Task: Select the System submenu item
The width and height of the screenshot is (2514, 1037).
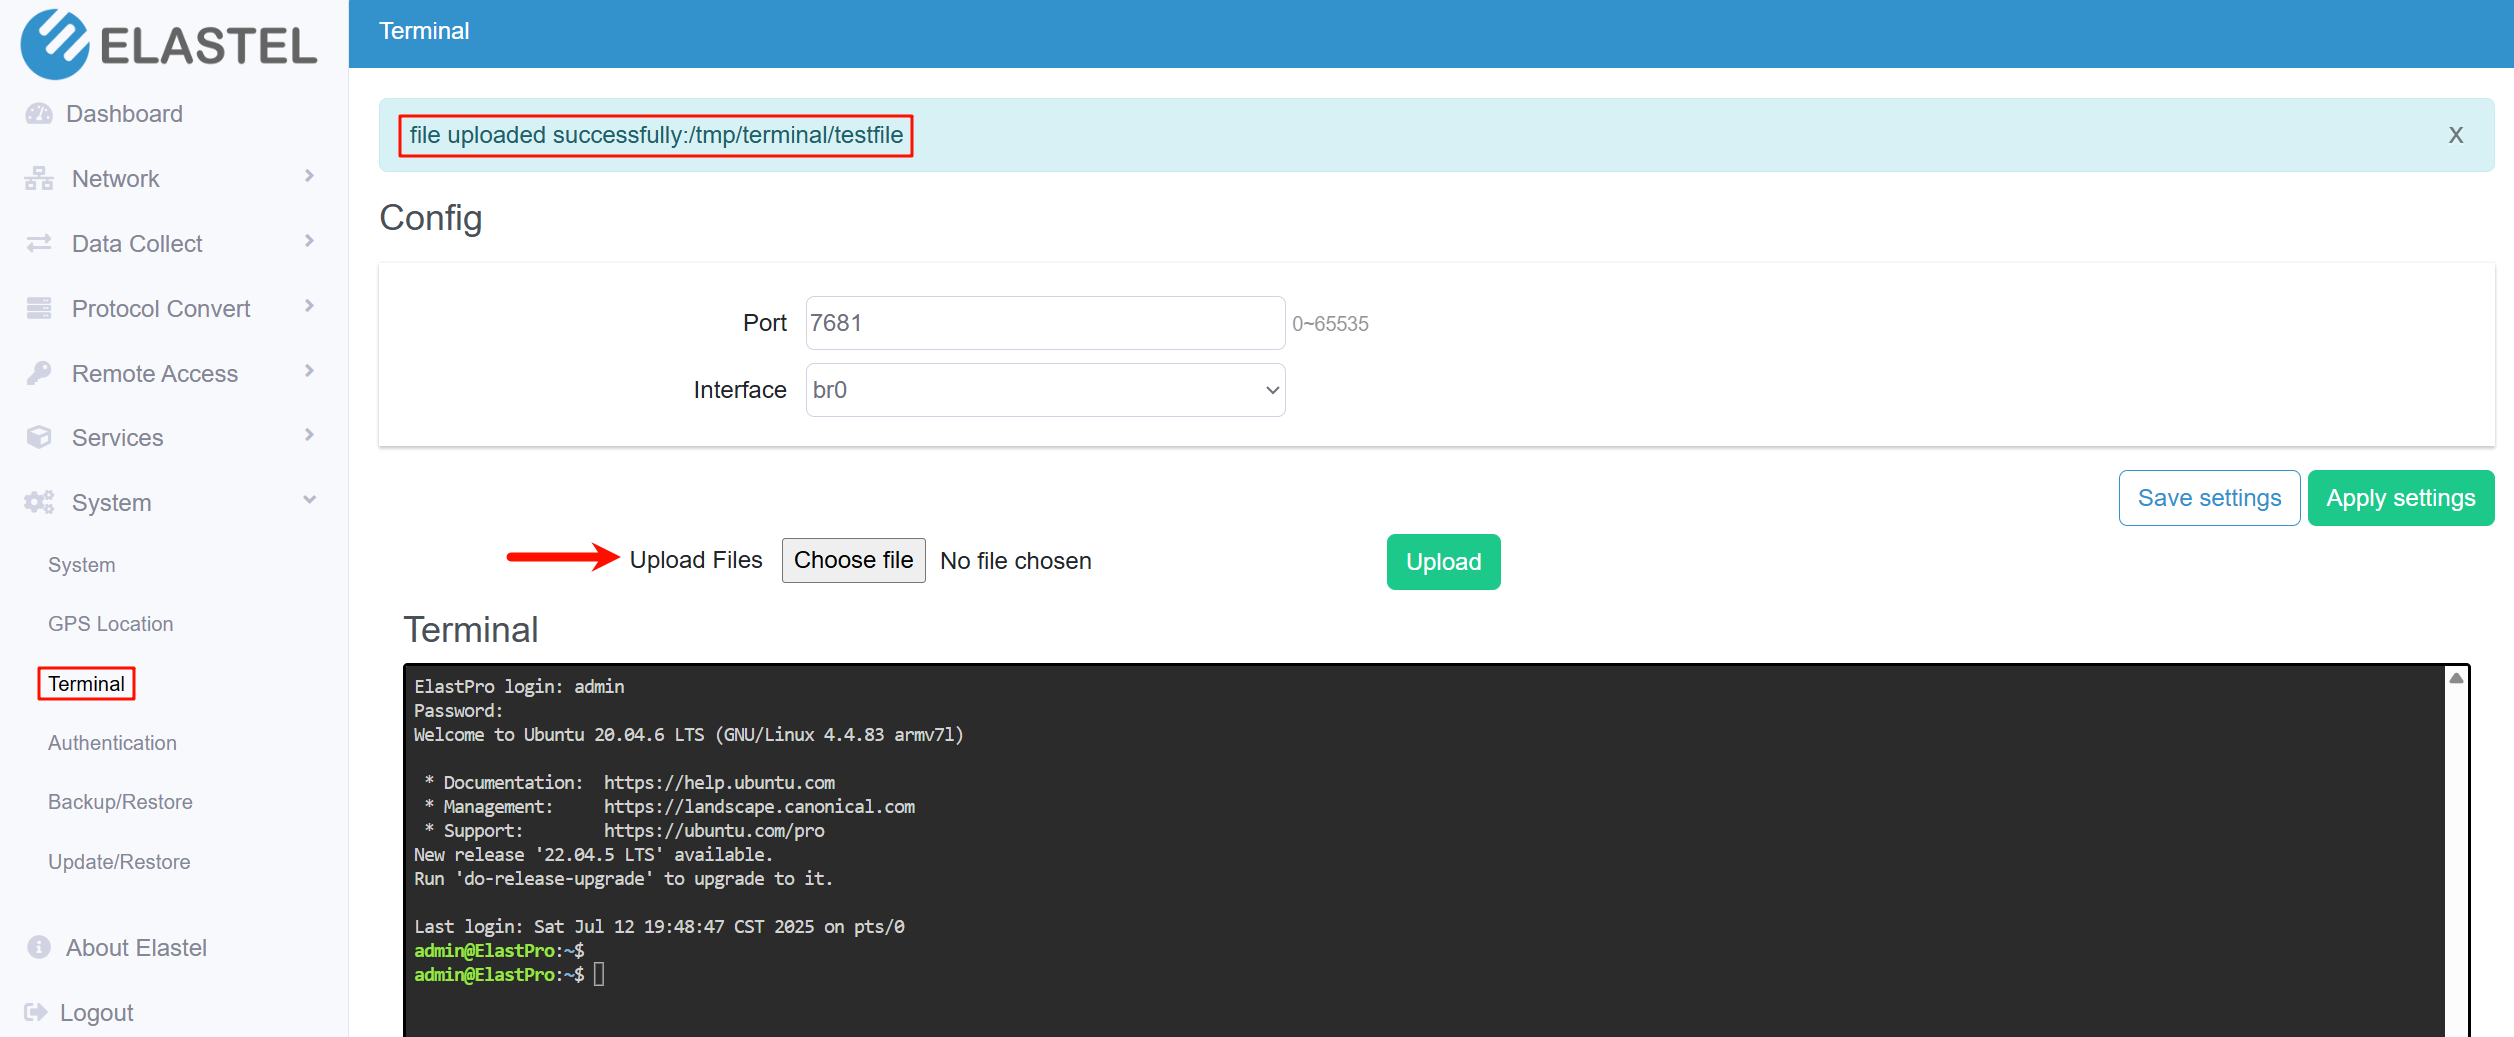Action: coord(82,565)
